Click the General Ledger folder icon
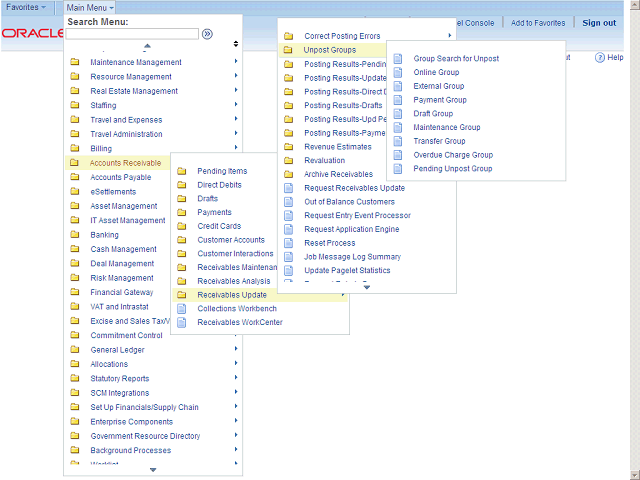640x480 pixels. (x=75, y=349)
